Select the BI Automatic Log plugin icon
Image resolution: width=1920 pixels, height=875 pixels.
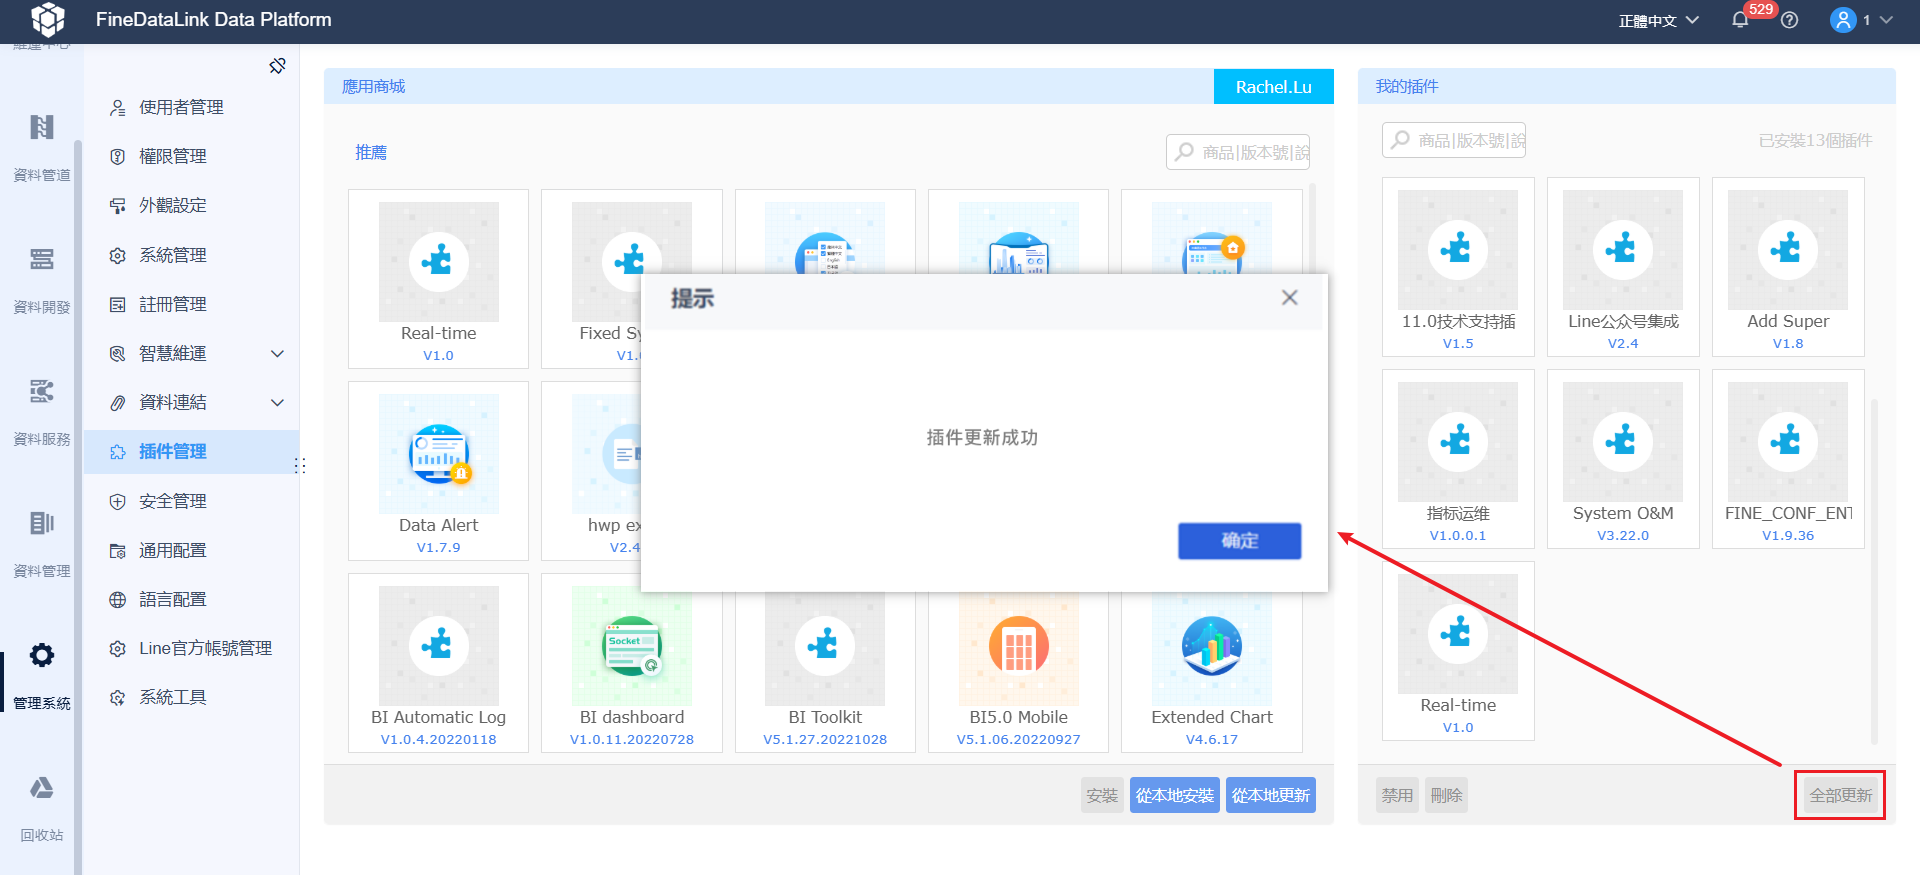(439, 646)
